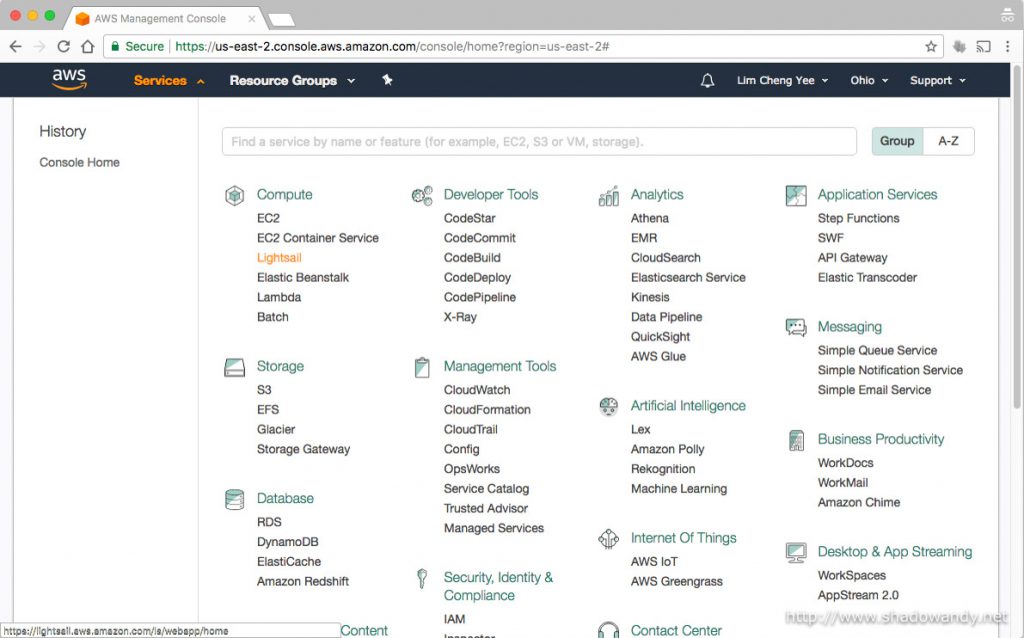Open the Lightsail service
The height and width of the screenshot is (638, 1024).
(279, 257)
